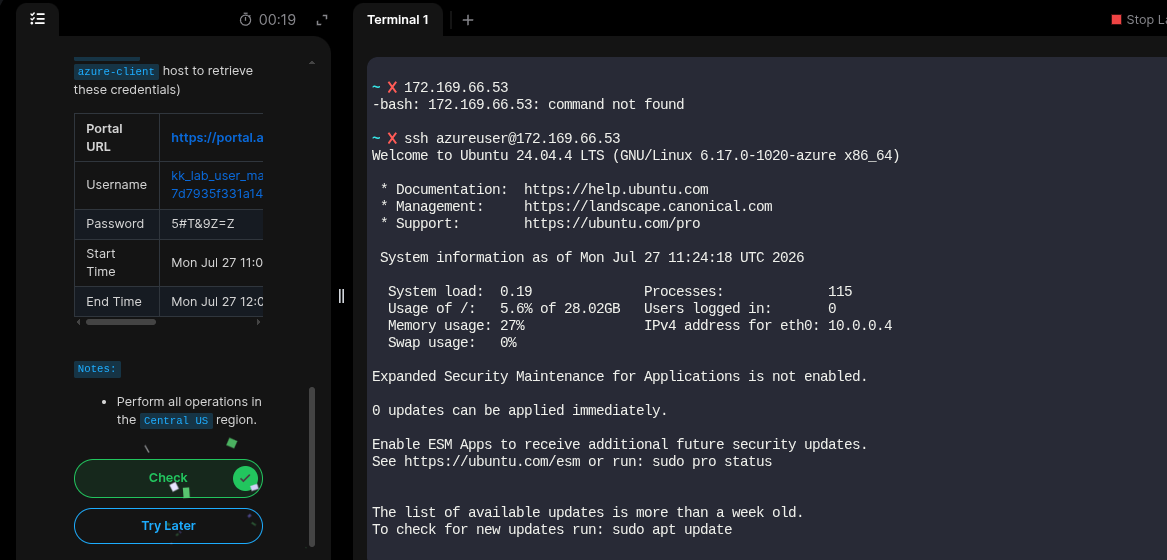Open the portal URL link

click(217, 138)
